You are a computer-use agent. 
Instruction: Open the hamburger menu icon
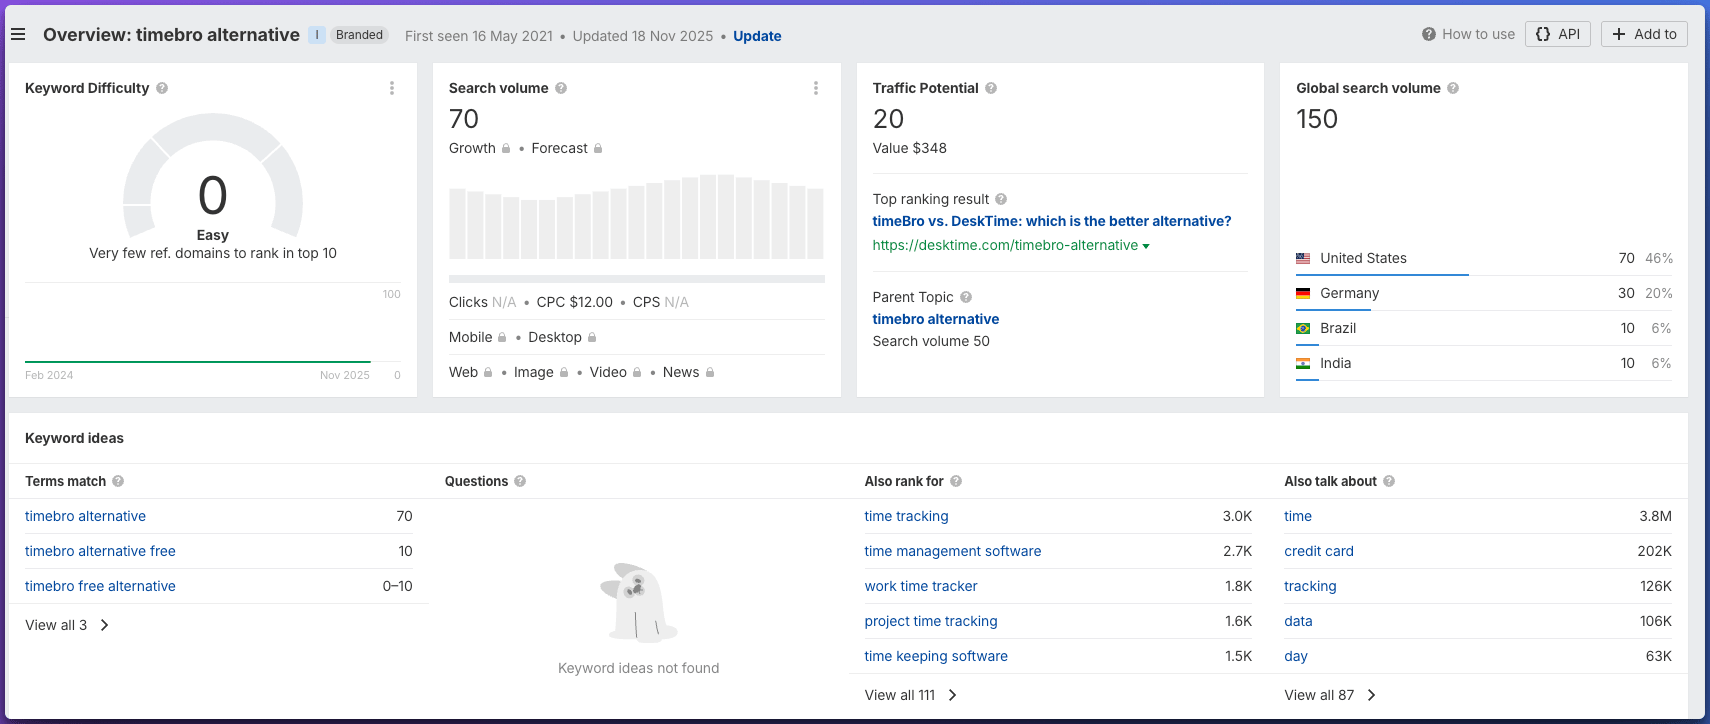click(x=18, y=35)
